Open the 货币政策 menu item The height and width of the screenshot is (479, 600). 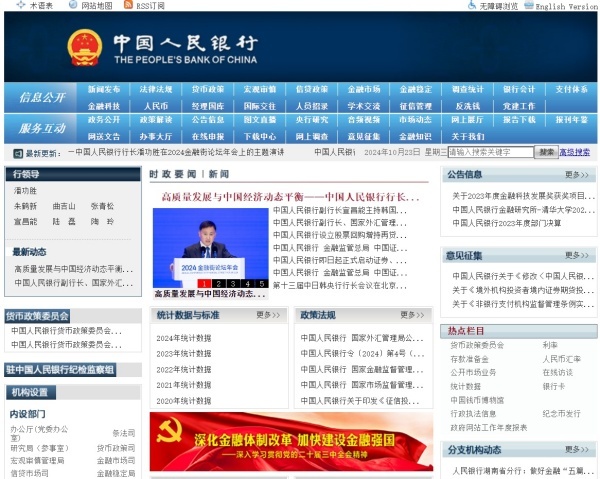tap(208, 89)
